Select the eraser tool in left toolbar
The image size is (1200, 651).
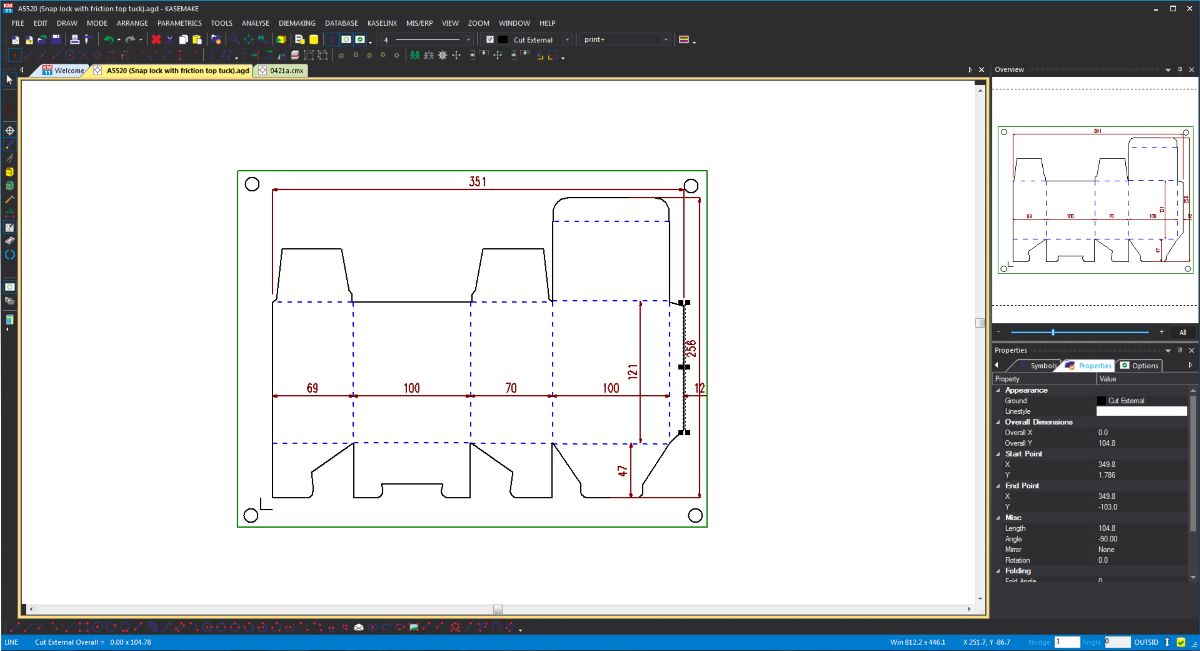[10, 241]
